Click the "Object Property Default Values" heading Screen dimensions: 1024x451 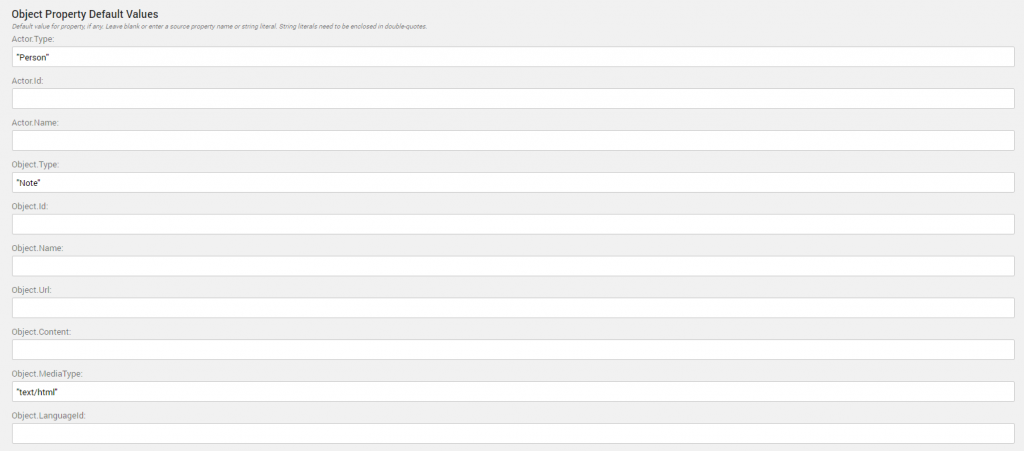pyautogui.click(x=78, y=13)
